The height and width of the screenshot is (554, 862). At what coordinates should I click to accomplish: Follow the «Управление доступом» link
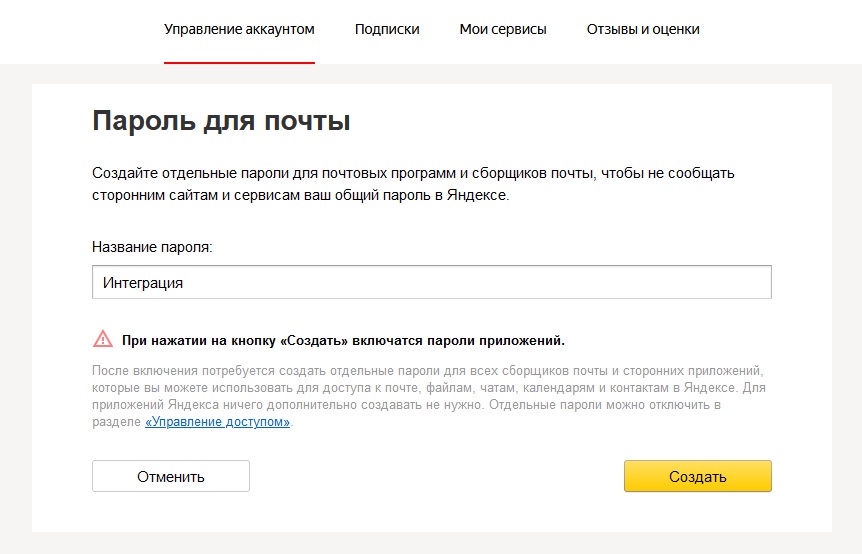coord(217,422)
